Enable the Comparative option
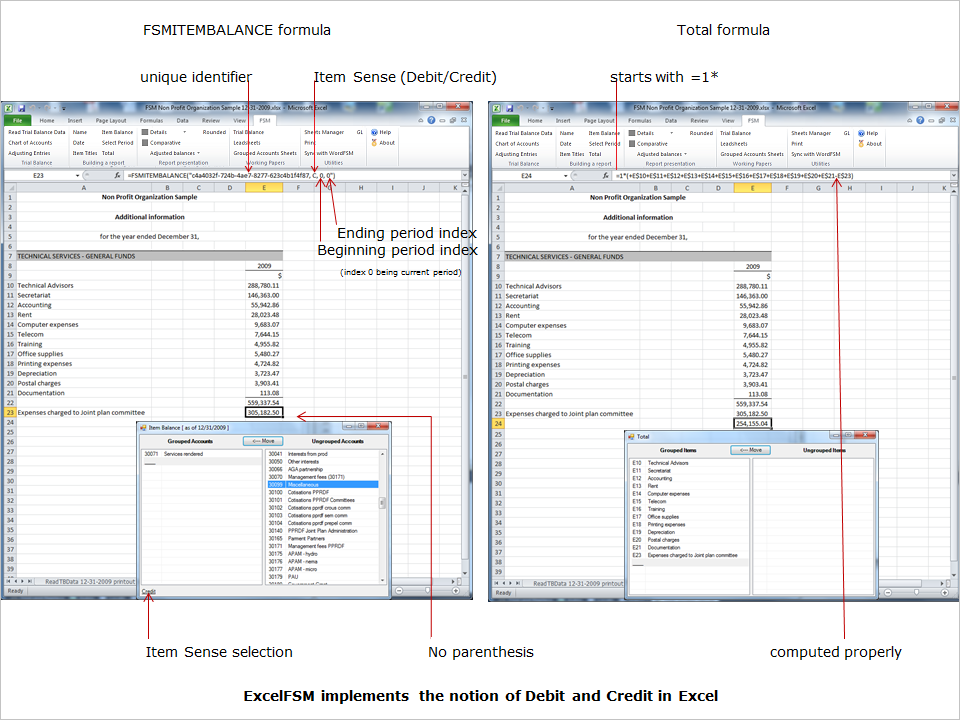The image size is (960, 720). click(x=156, y=142)
